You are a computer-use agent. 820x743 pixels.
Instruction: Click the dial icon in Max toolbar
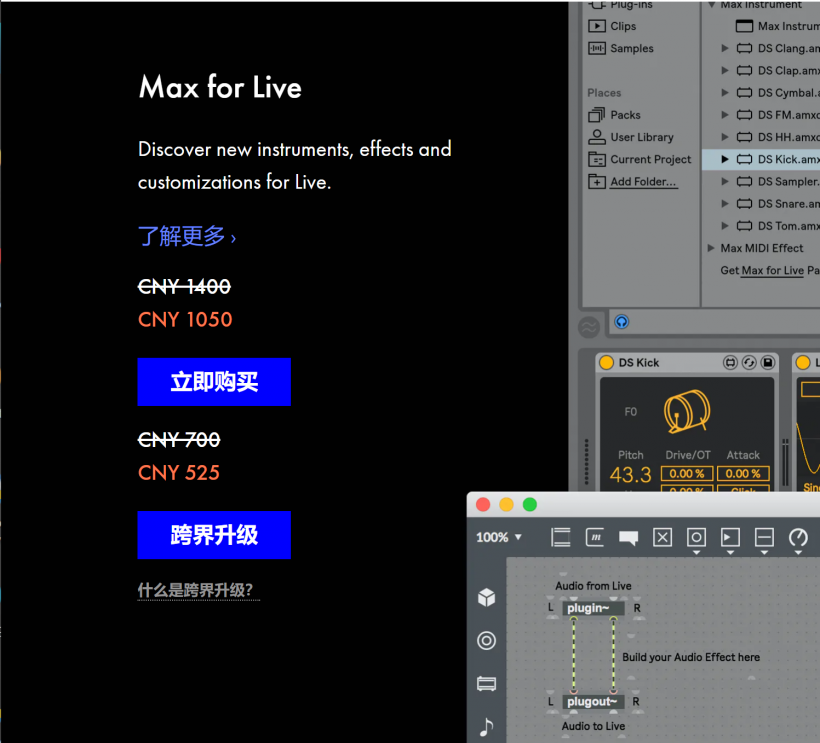pos(798,537)
